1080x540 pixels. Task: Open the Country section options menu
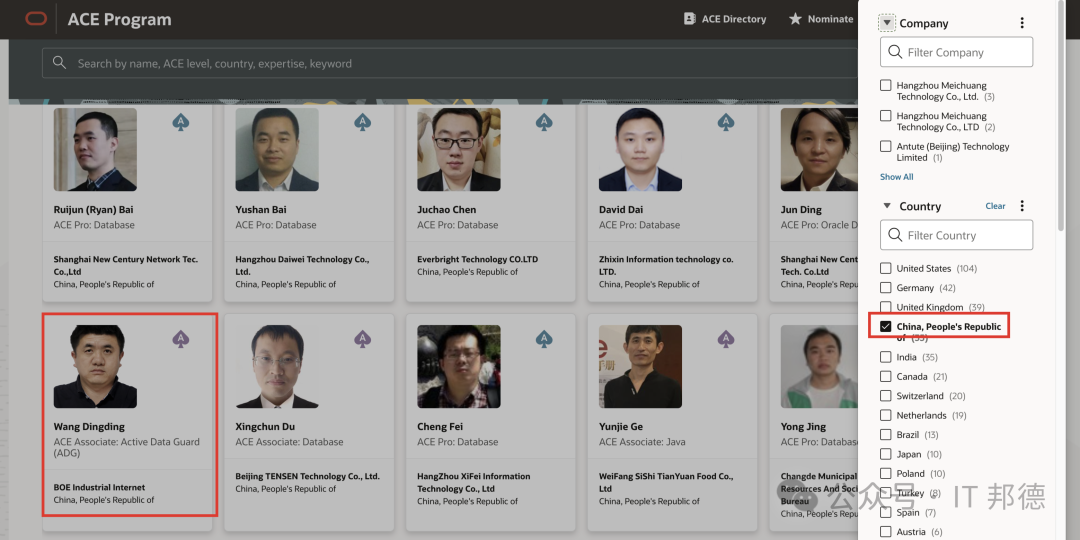[x=1022, y=206]
